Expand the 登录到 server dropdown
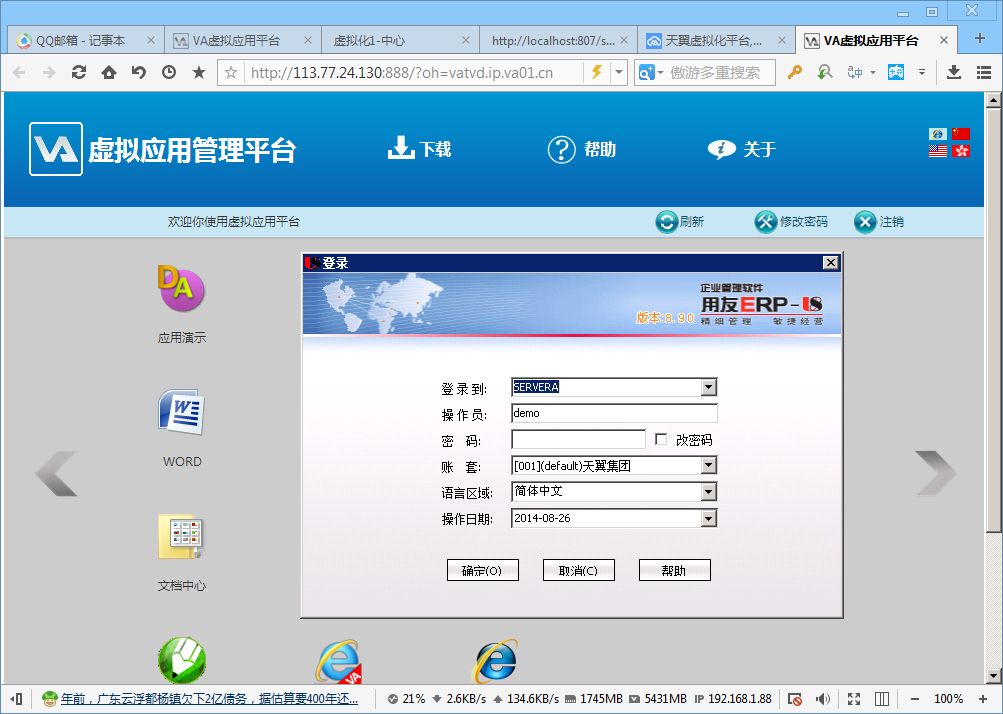1003x714 pixels. click(x=708, y=388)
